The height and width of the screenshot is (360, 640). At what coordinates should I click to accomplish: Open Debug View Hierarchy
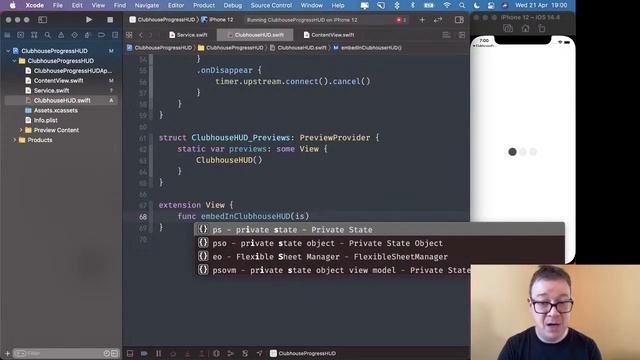[216, 353]
